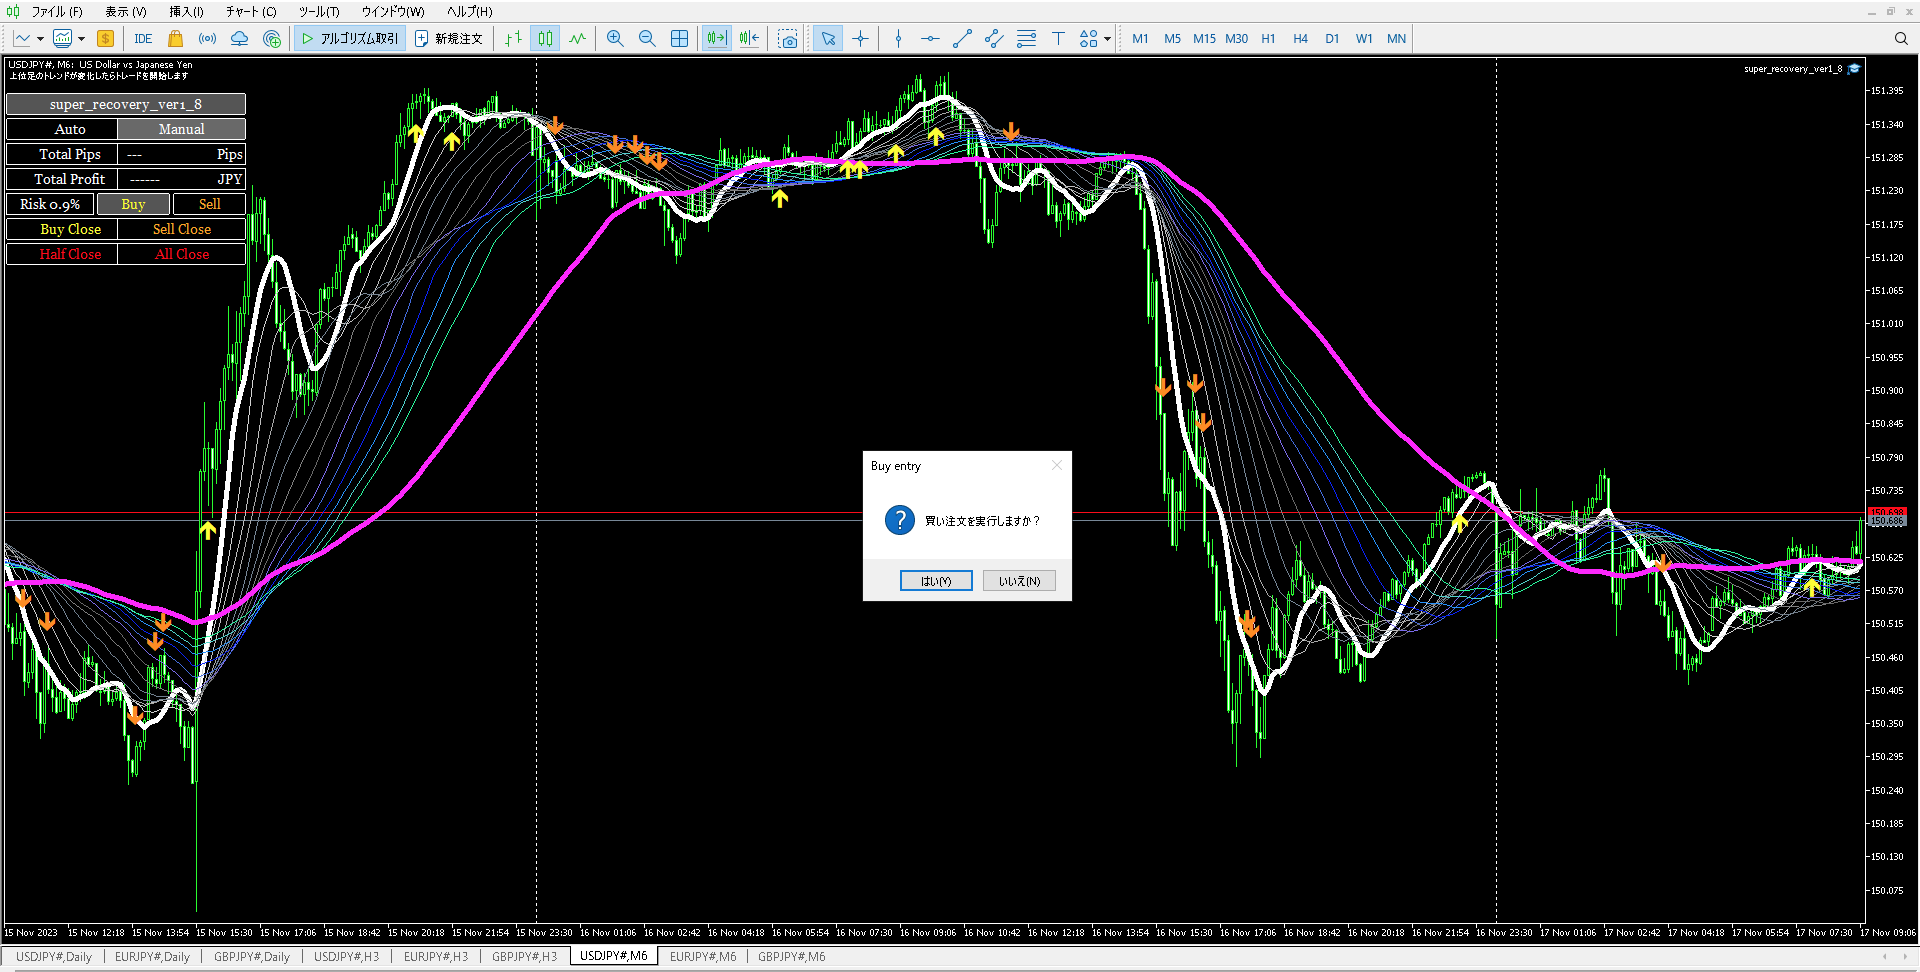Select the D1 timeframe

click(1332, 39)
